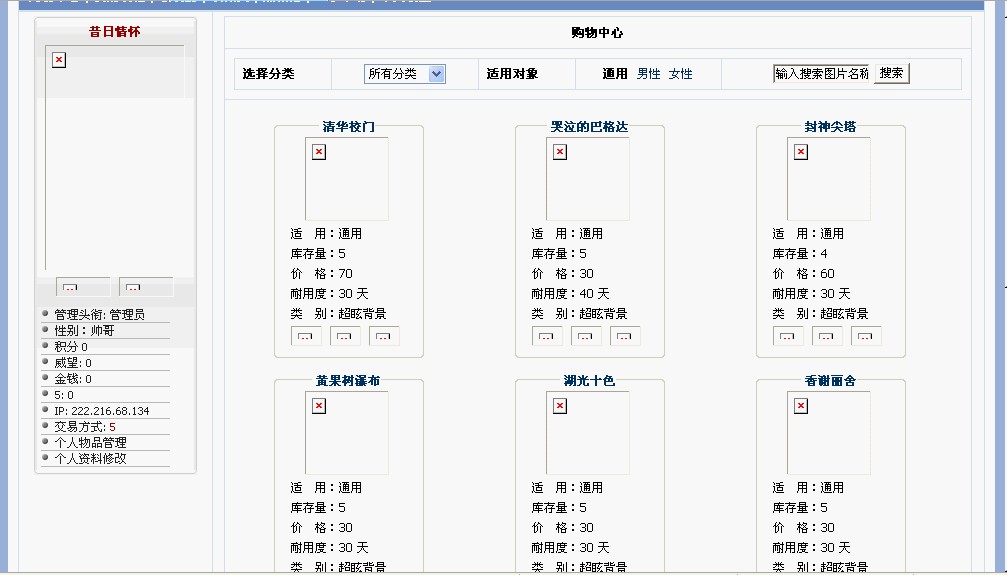Click first image button under 哭泣的巴格达
The image size is (1007, 575).
coord(547,336)
